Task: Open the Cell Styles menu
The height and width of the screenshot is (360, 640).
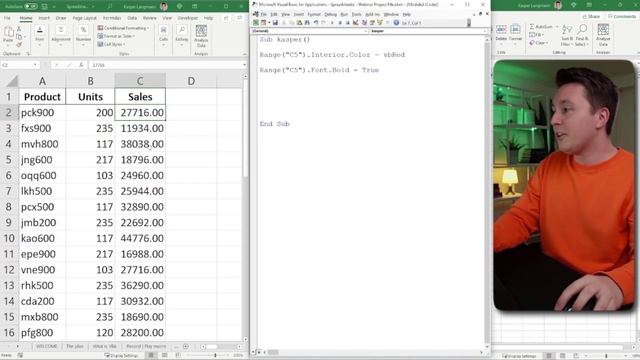Action: [x=111, y=44]
